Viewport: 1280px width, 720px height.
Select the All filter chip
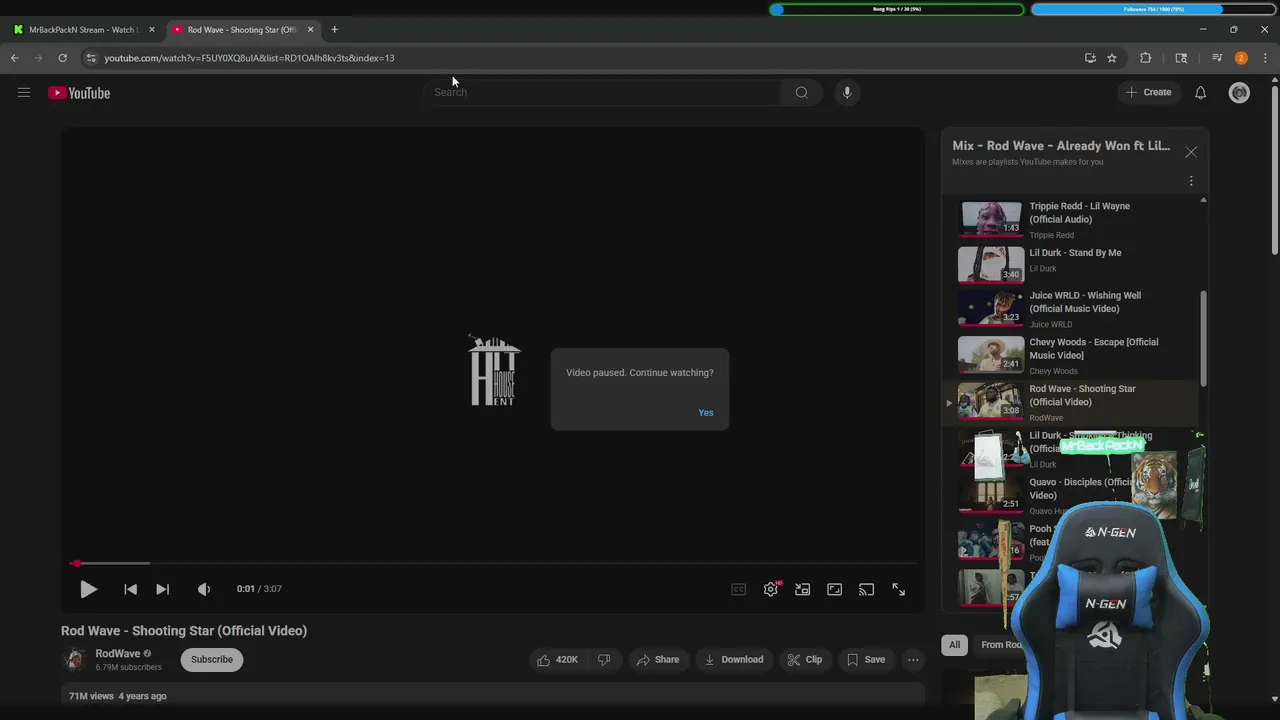(x=954, y=645)
